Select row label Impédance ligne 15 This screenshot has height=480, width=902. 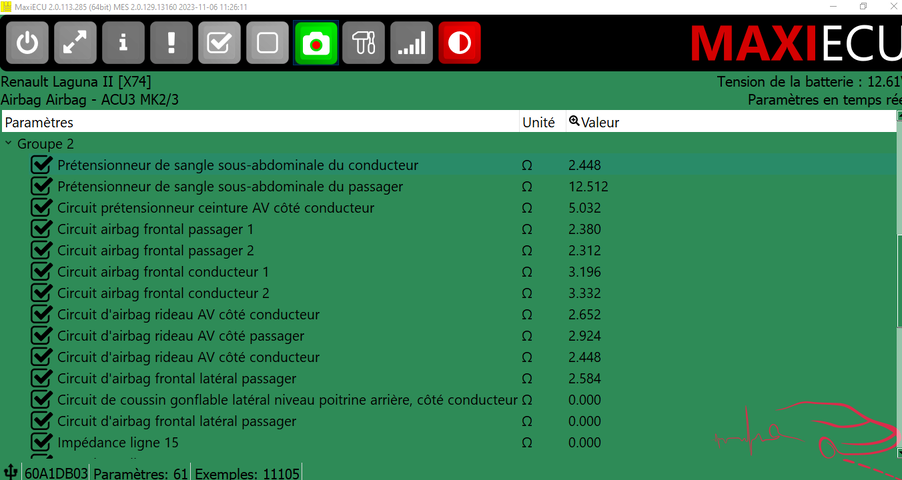pyautogui.click(x=118, y=442)
